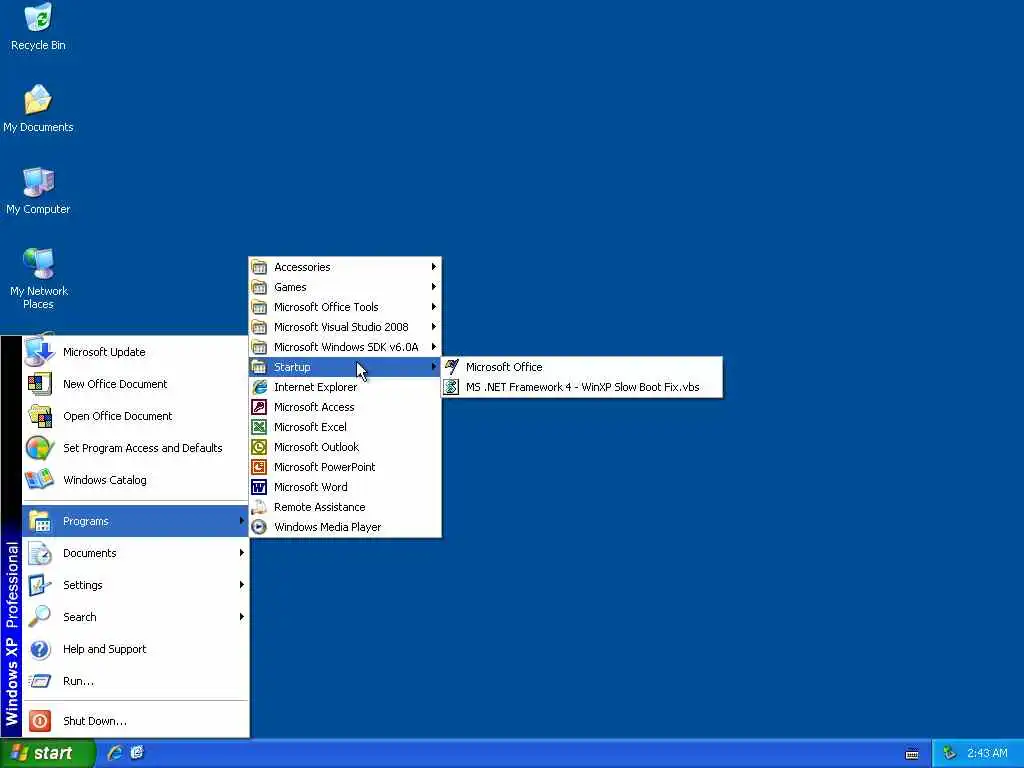Click Set Program Access and Defaults icon
The width and height of the screenshot is (1024, 768).
click(x=39, y=448)
